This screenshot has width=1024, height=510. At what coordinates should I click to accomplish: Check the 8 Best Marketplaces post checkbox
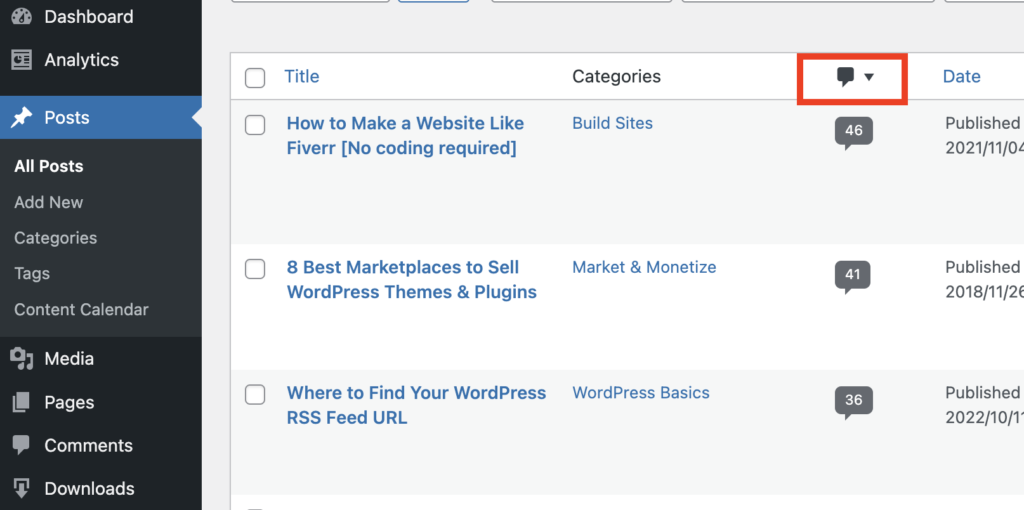tap(255, 268)
